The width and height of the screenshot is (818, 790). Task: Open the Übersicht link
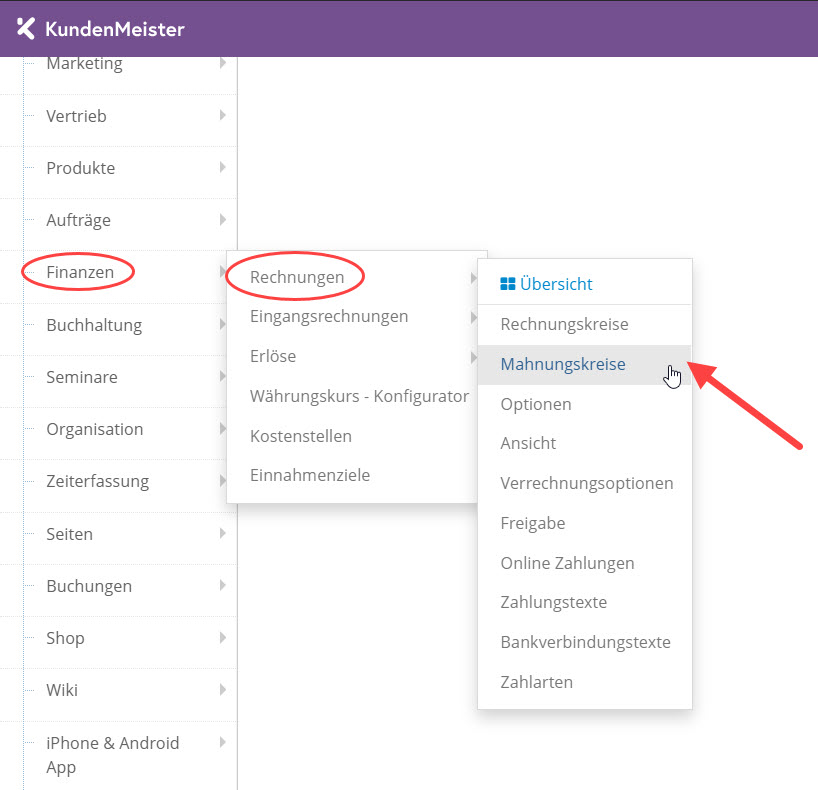556,284
